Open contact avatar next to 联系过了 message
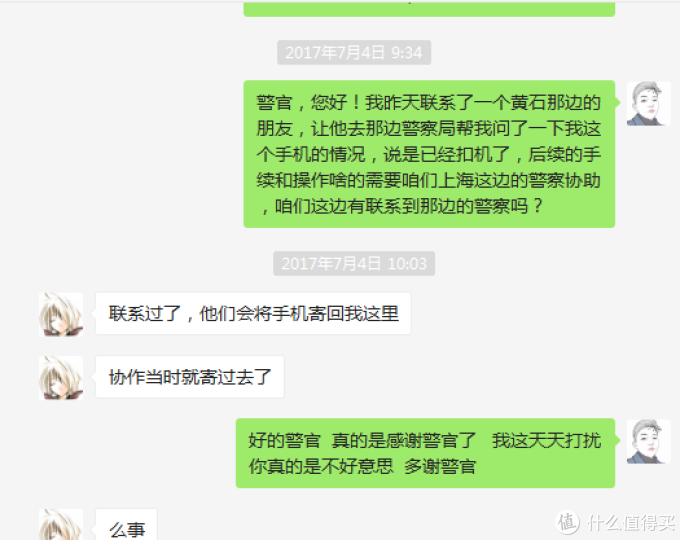The height and width of the screenshot is (540, 680). [61, 314]
